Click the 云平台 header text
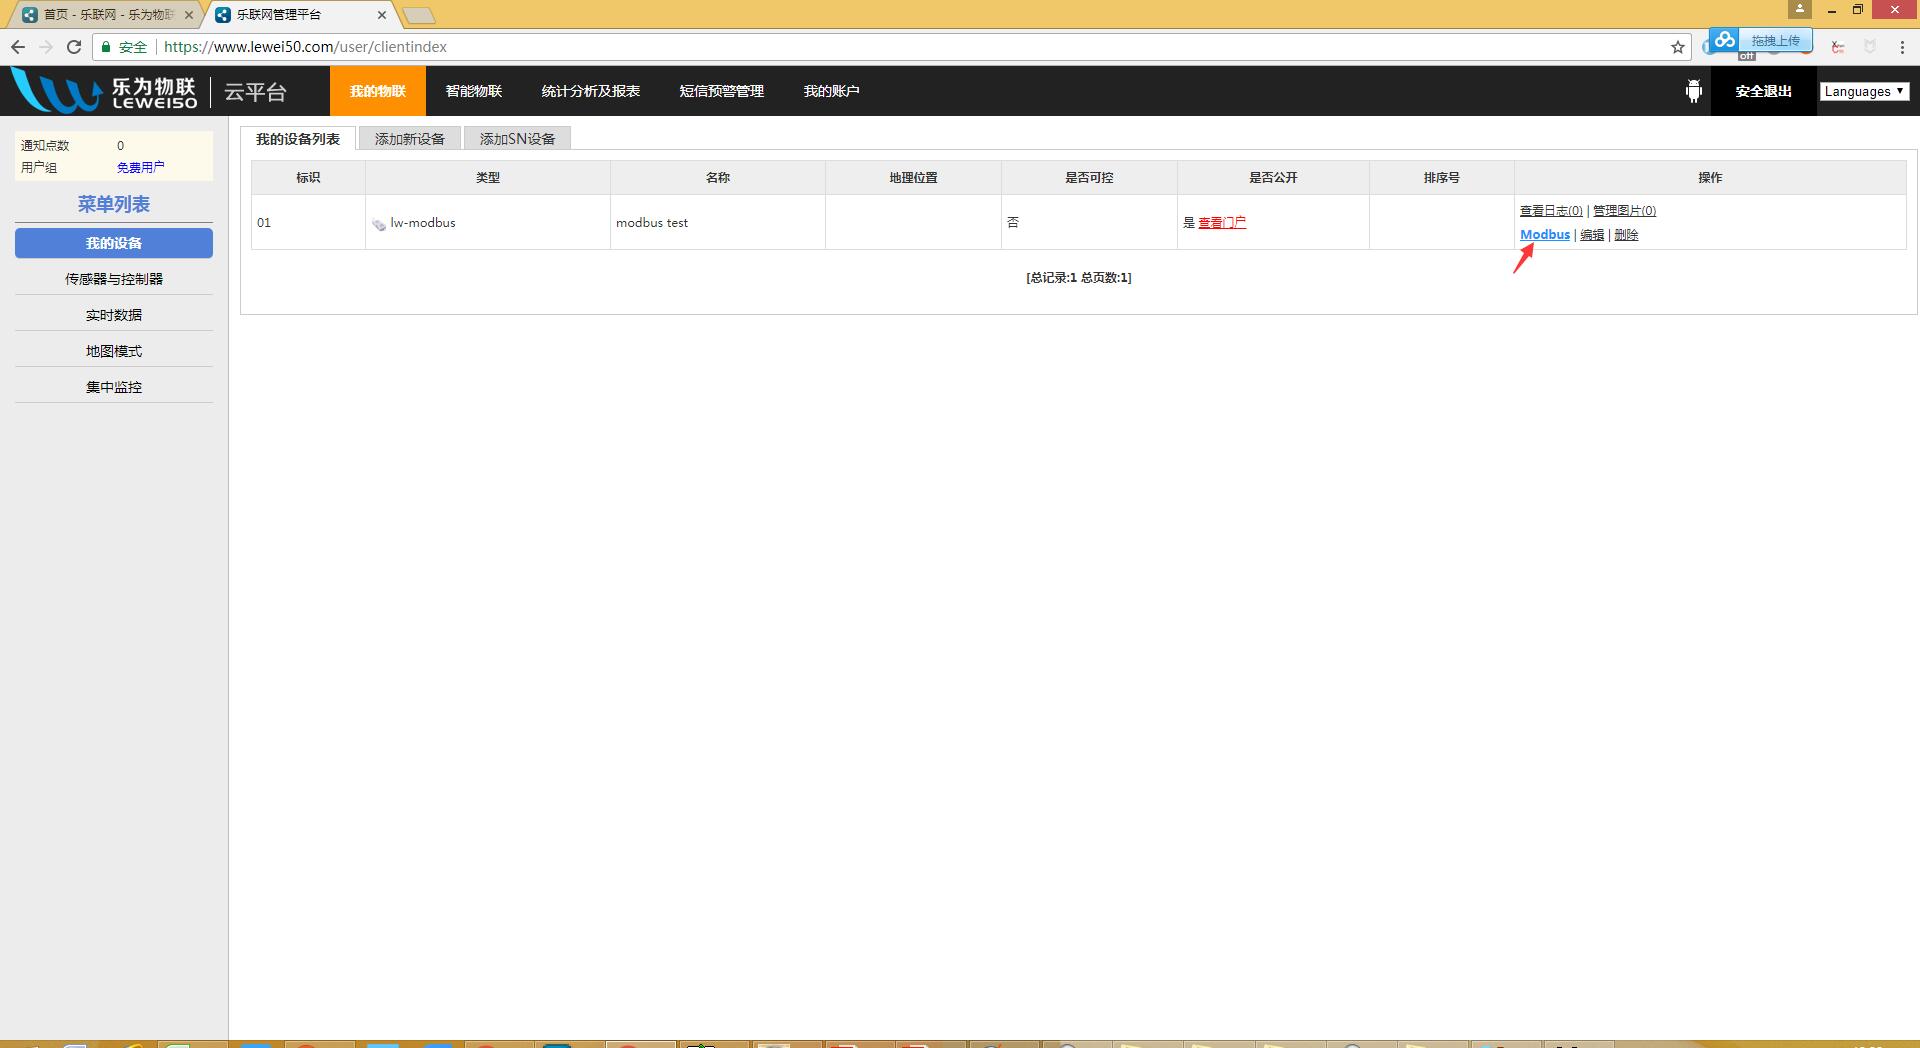Image resolution: width=1920 pixels, height=1048 pixels. pos(255,92)
